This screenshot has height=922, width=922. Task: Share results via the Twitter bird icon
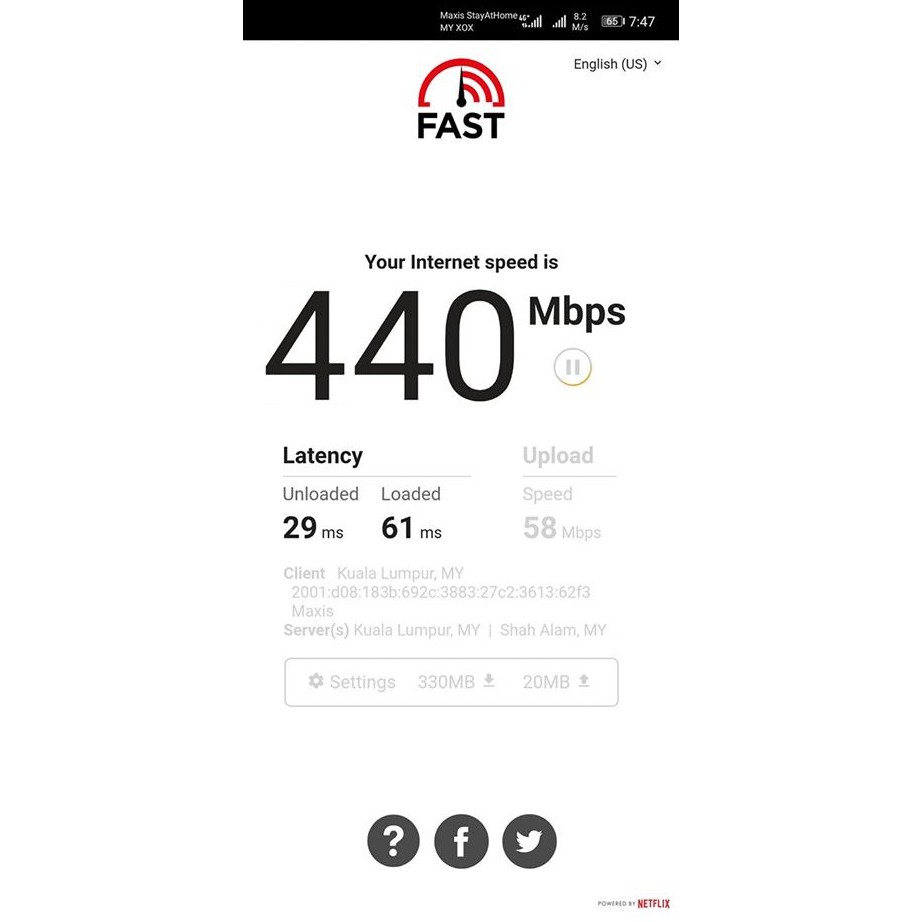(529, 841)
